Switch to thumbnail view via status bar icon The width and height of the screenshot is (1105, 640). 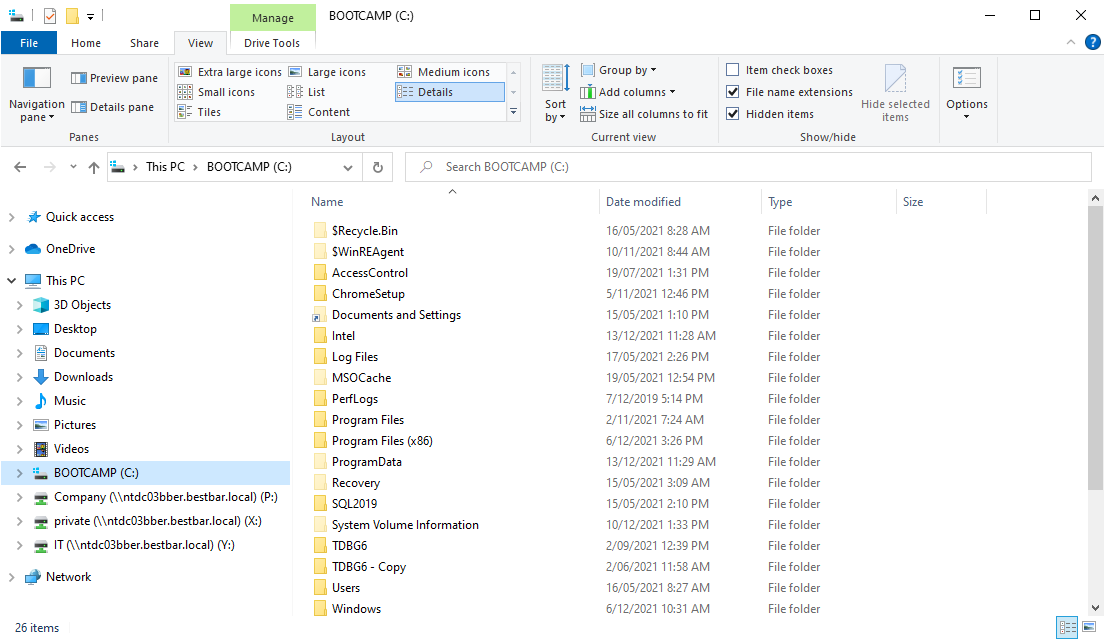click(1090, 627)
